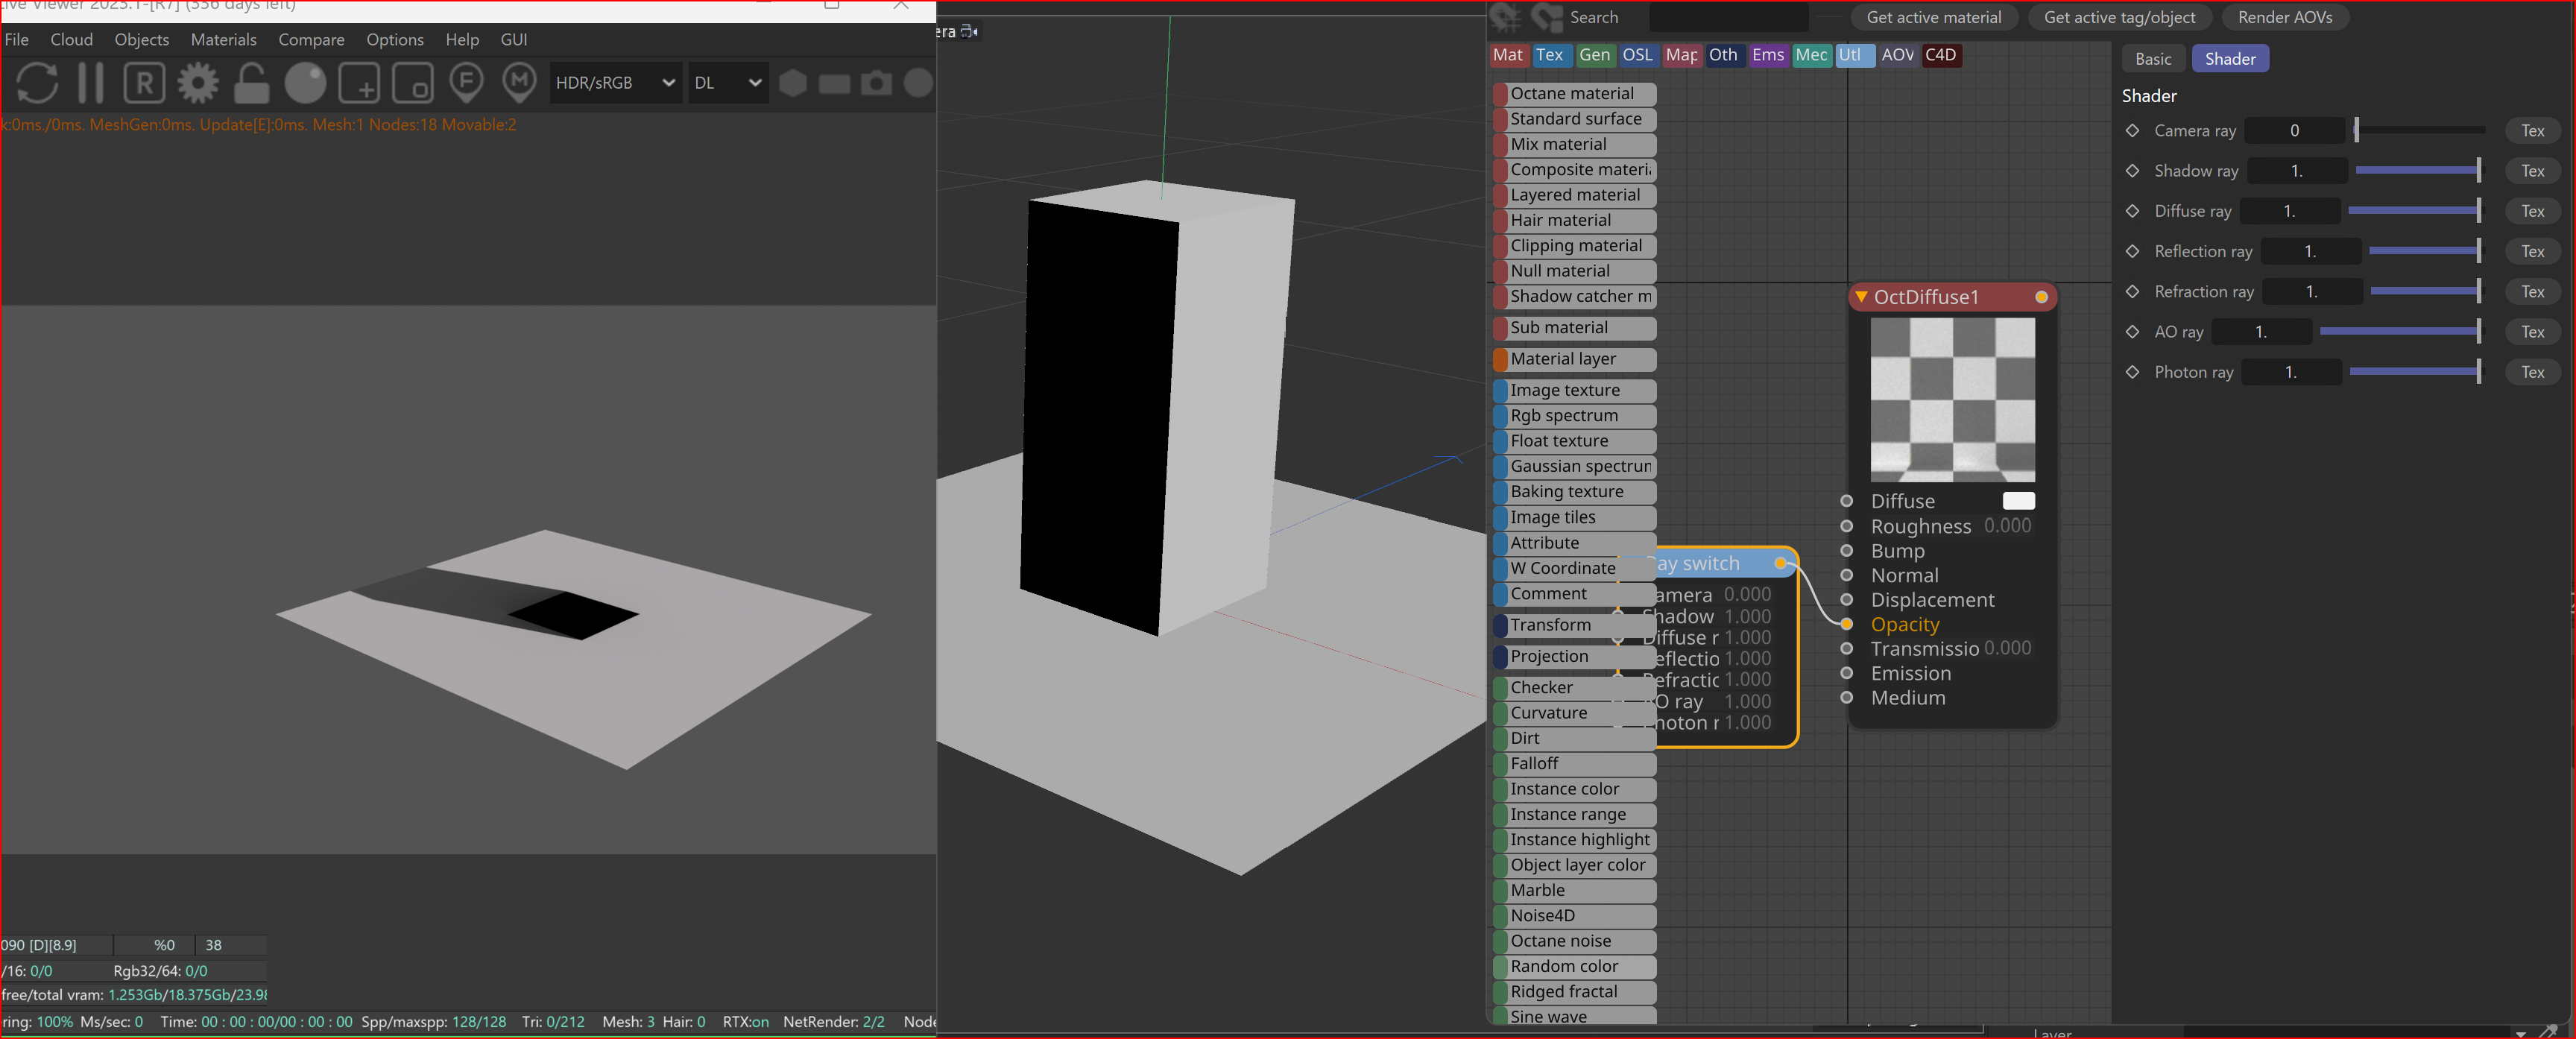
Task: Open the DL render kernel dropdown
Action: (728, 83)
